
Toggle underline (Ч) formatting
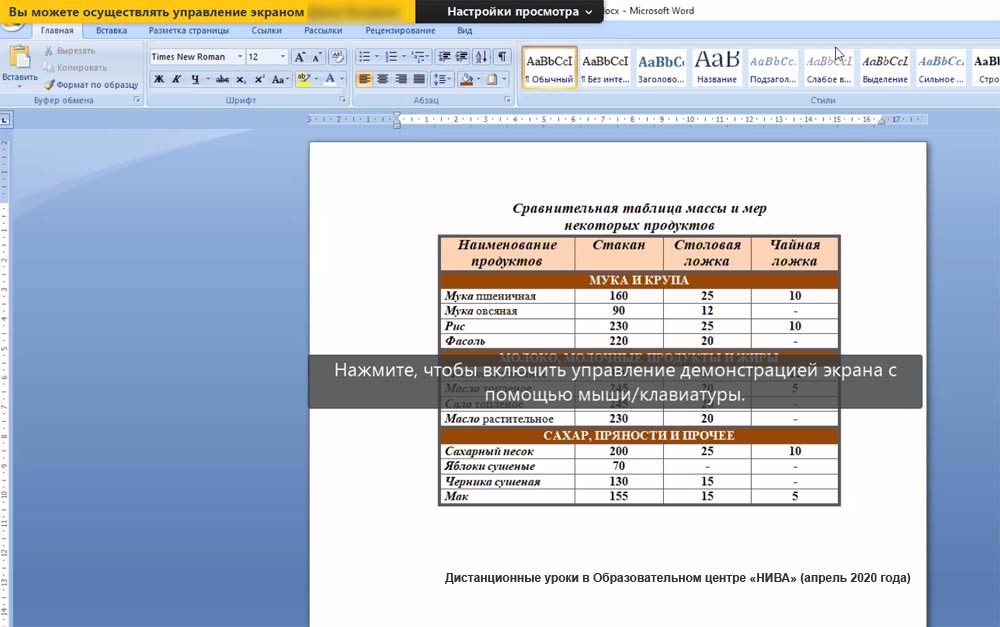point(195,79)
